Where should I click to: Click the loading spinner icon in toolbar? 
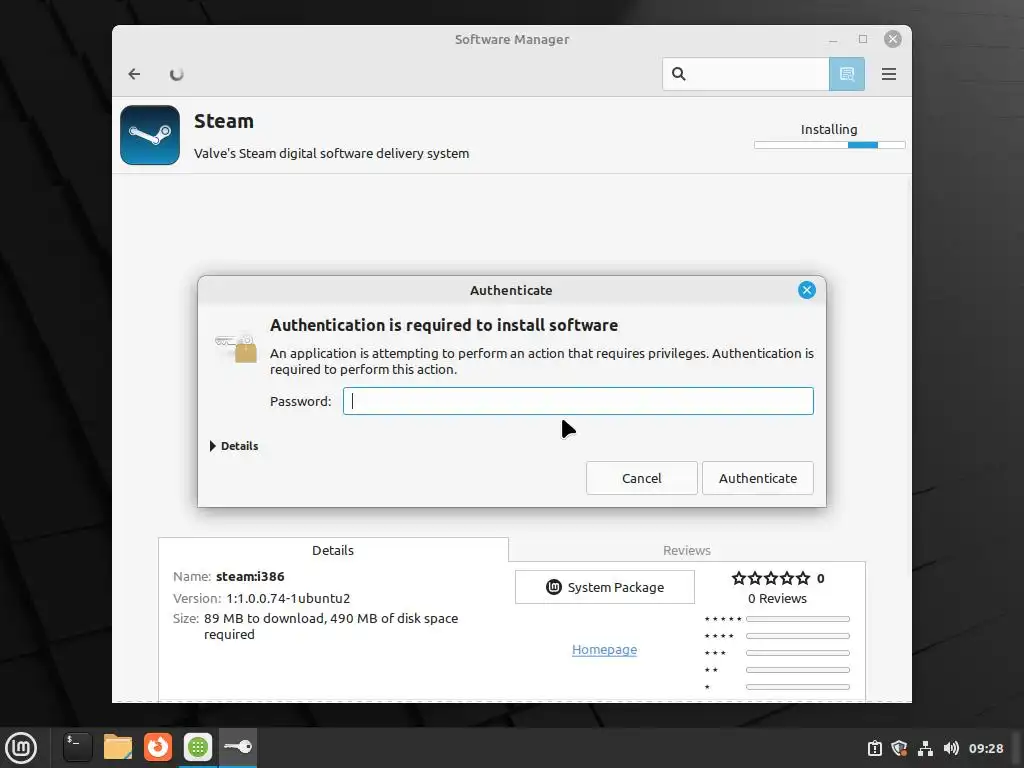176,74
